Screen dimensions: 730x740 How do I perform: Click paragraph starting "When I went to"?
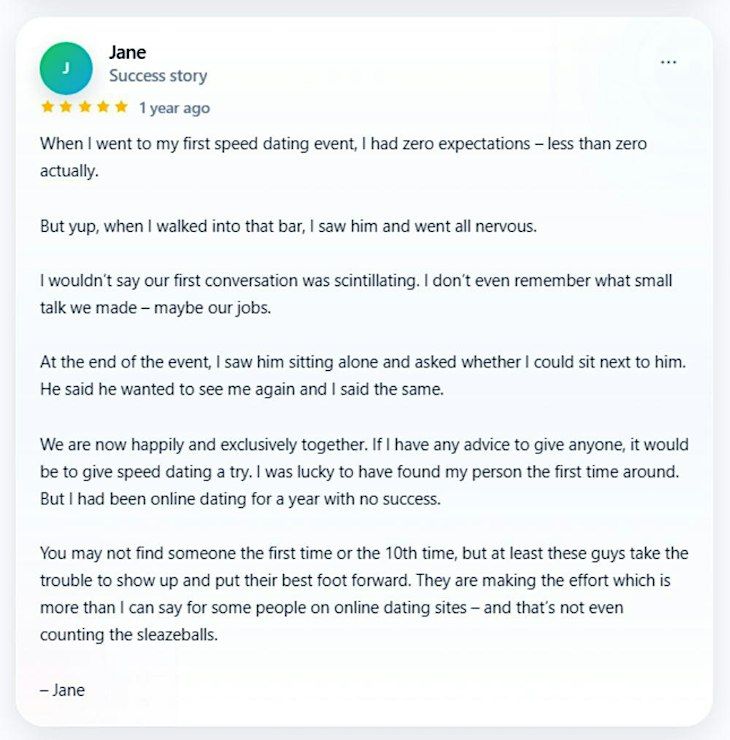pyautogui.click(x=344, y=157)
